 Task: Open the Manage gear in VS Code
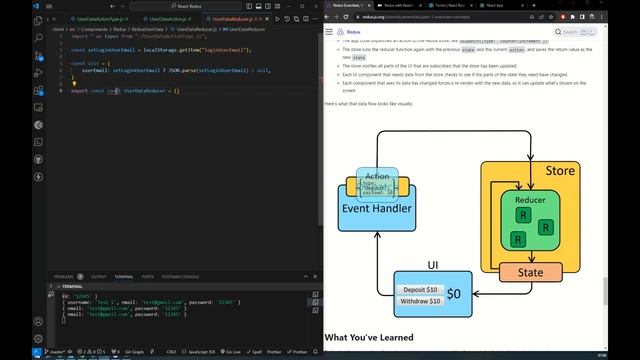pos(38,339)
